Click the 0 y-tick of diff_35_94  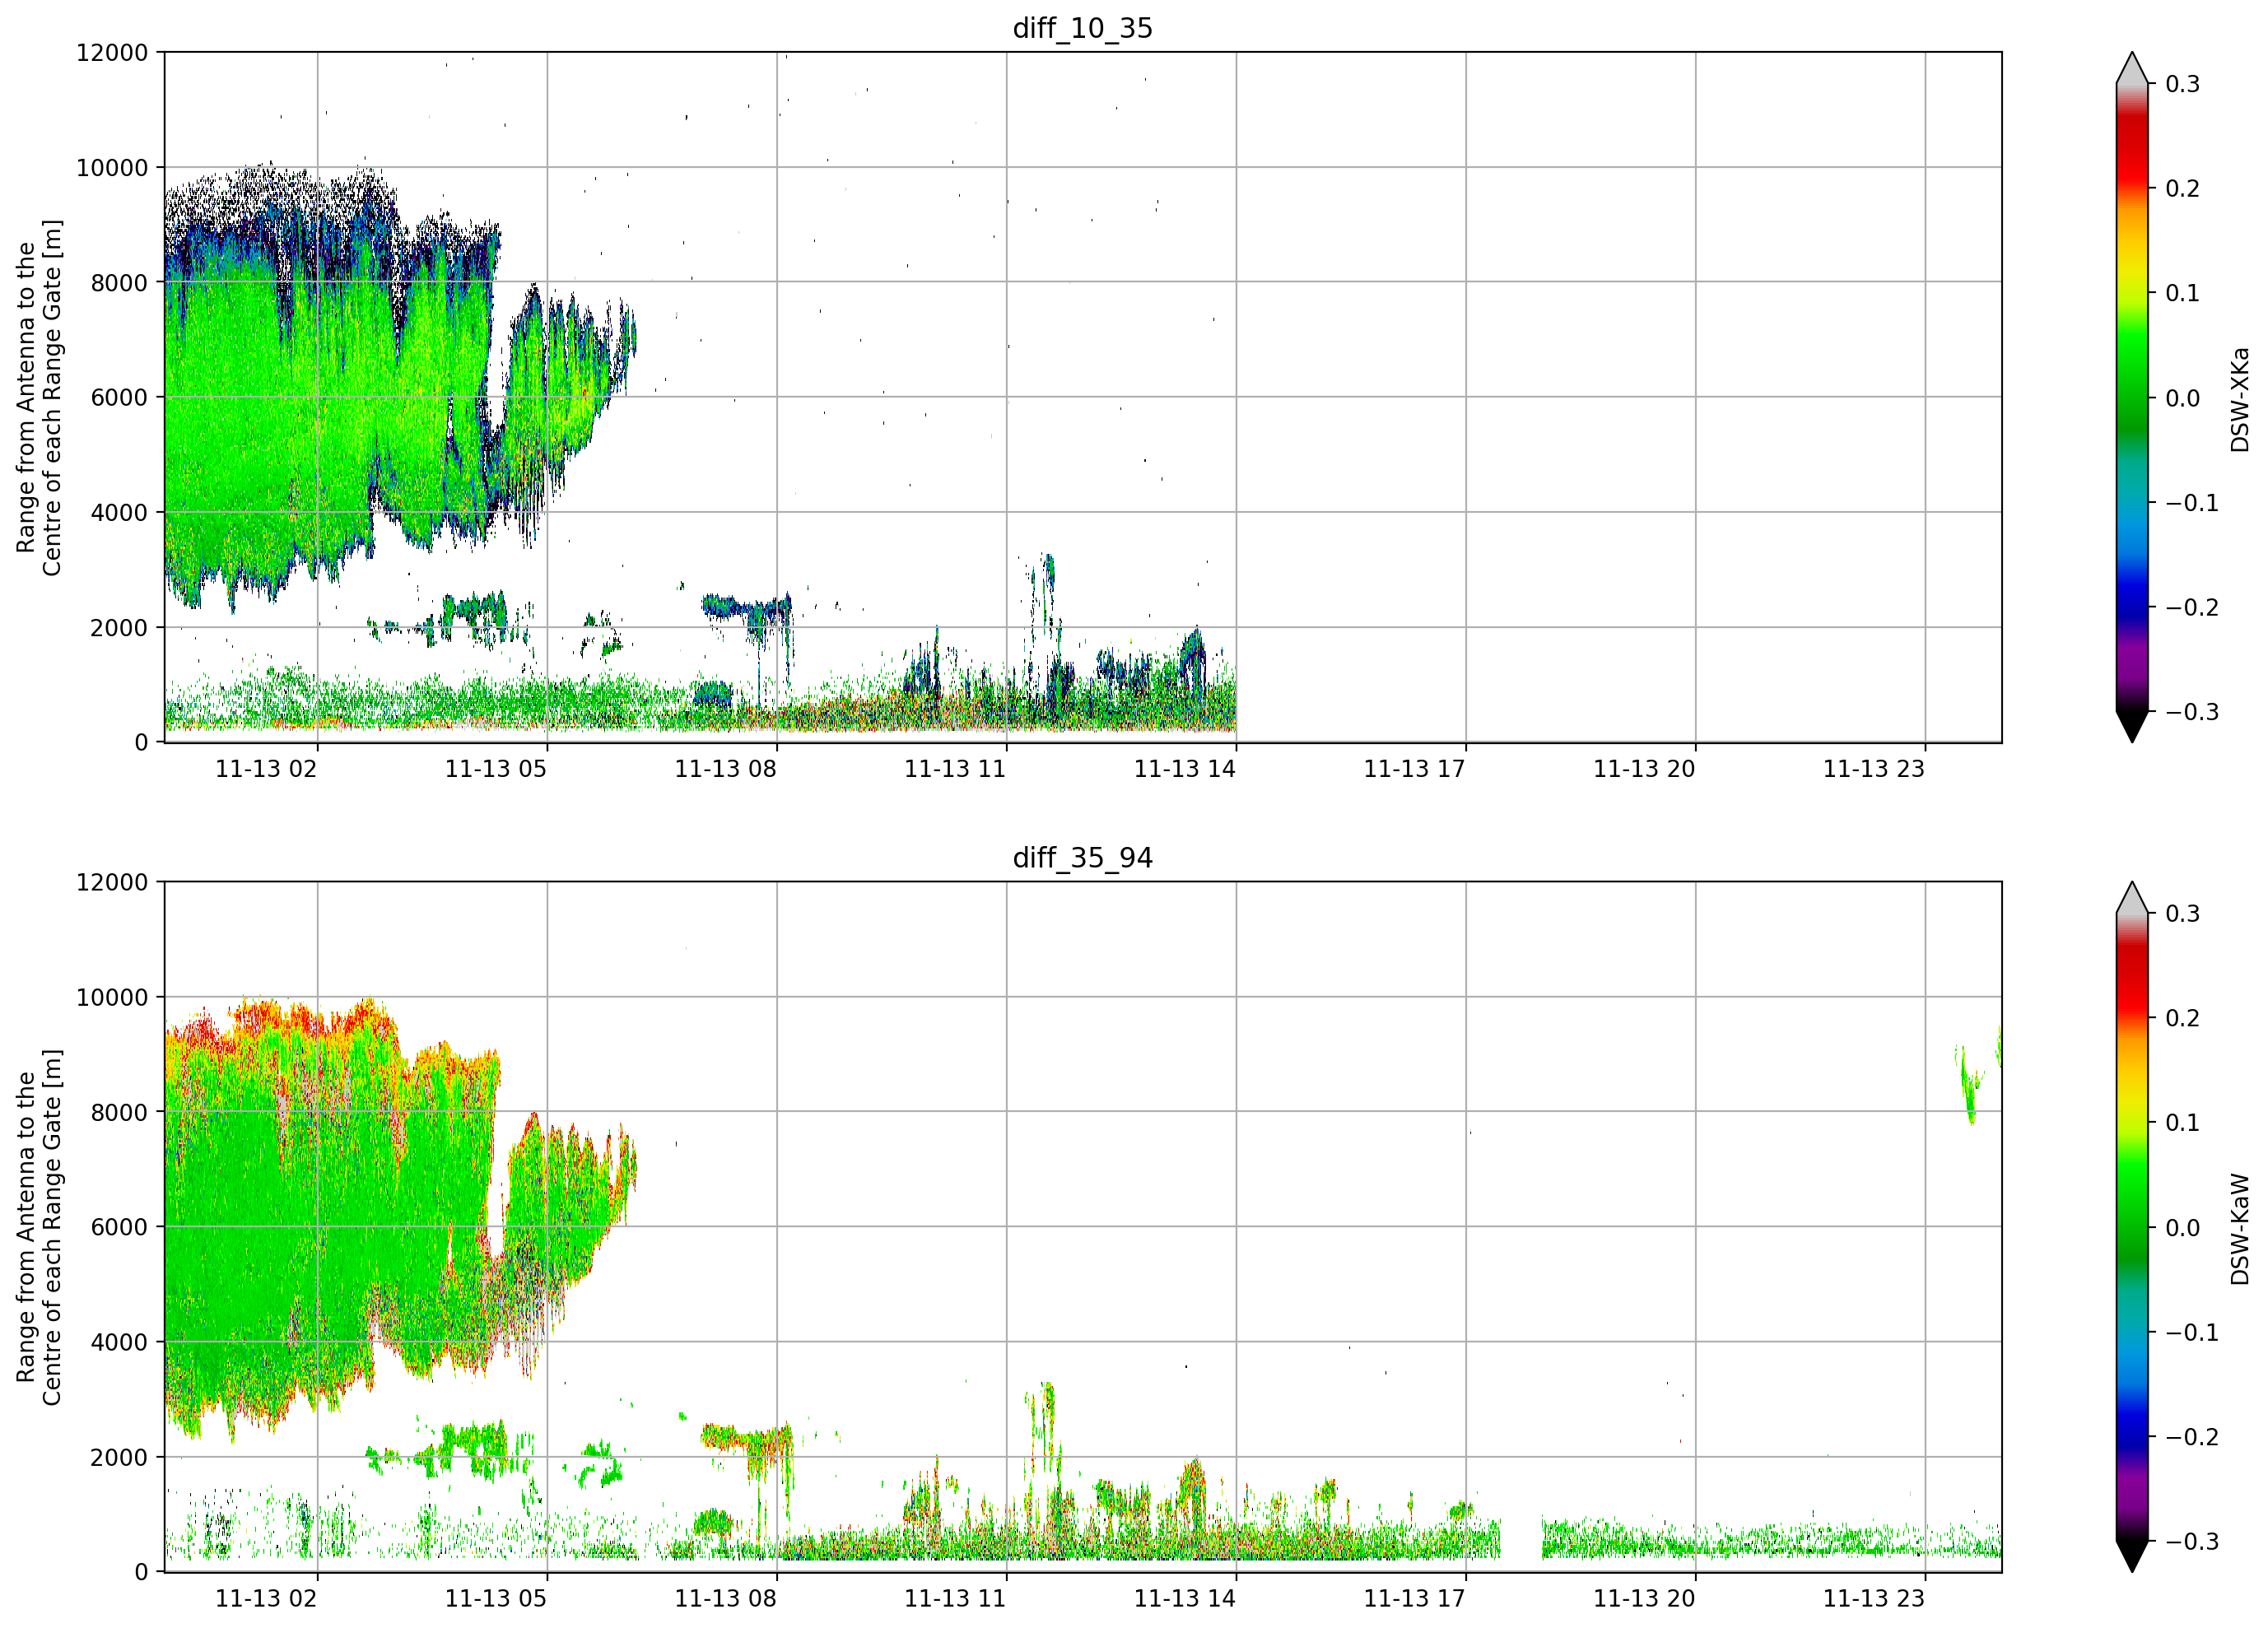tap(142, 1573)
